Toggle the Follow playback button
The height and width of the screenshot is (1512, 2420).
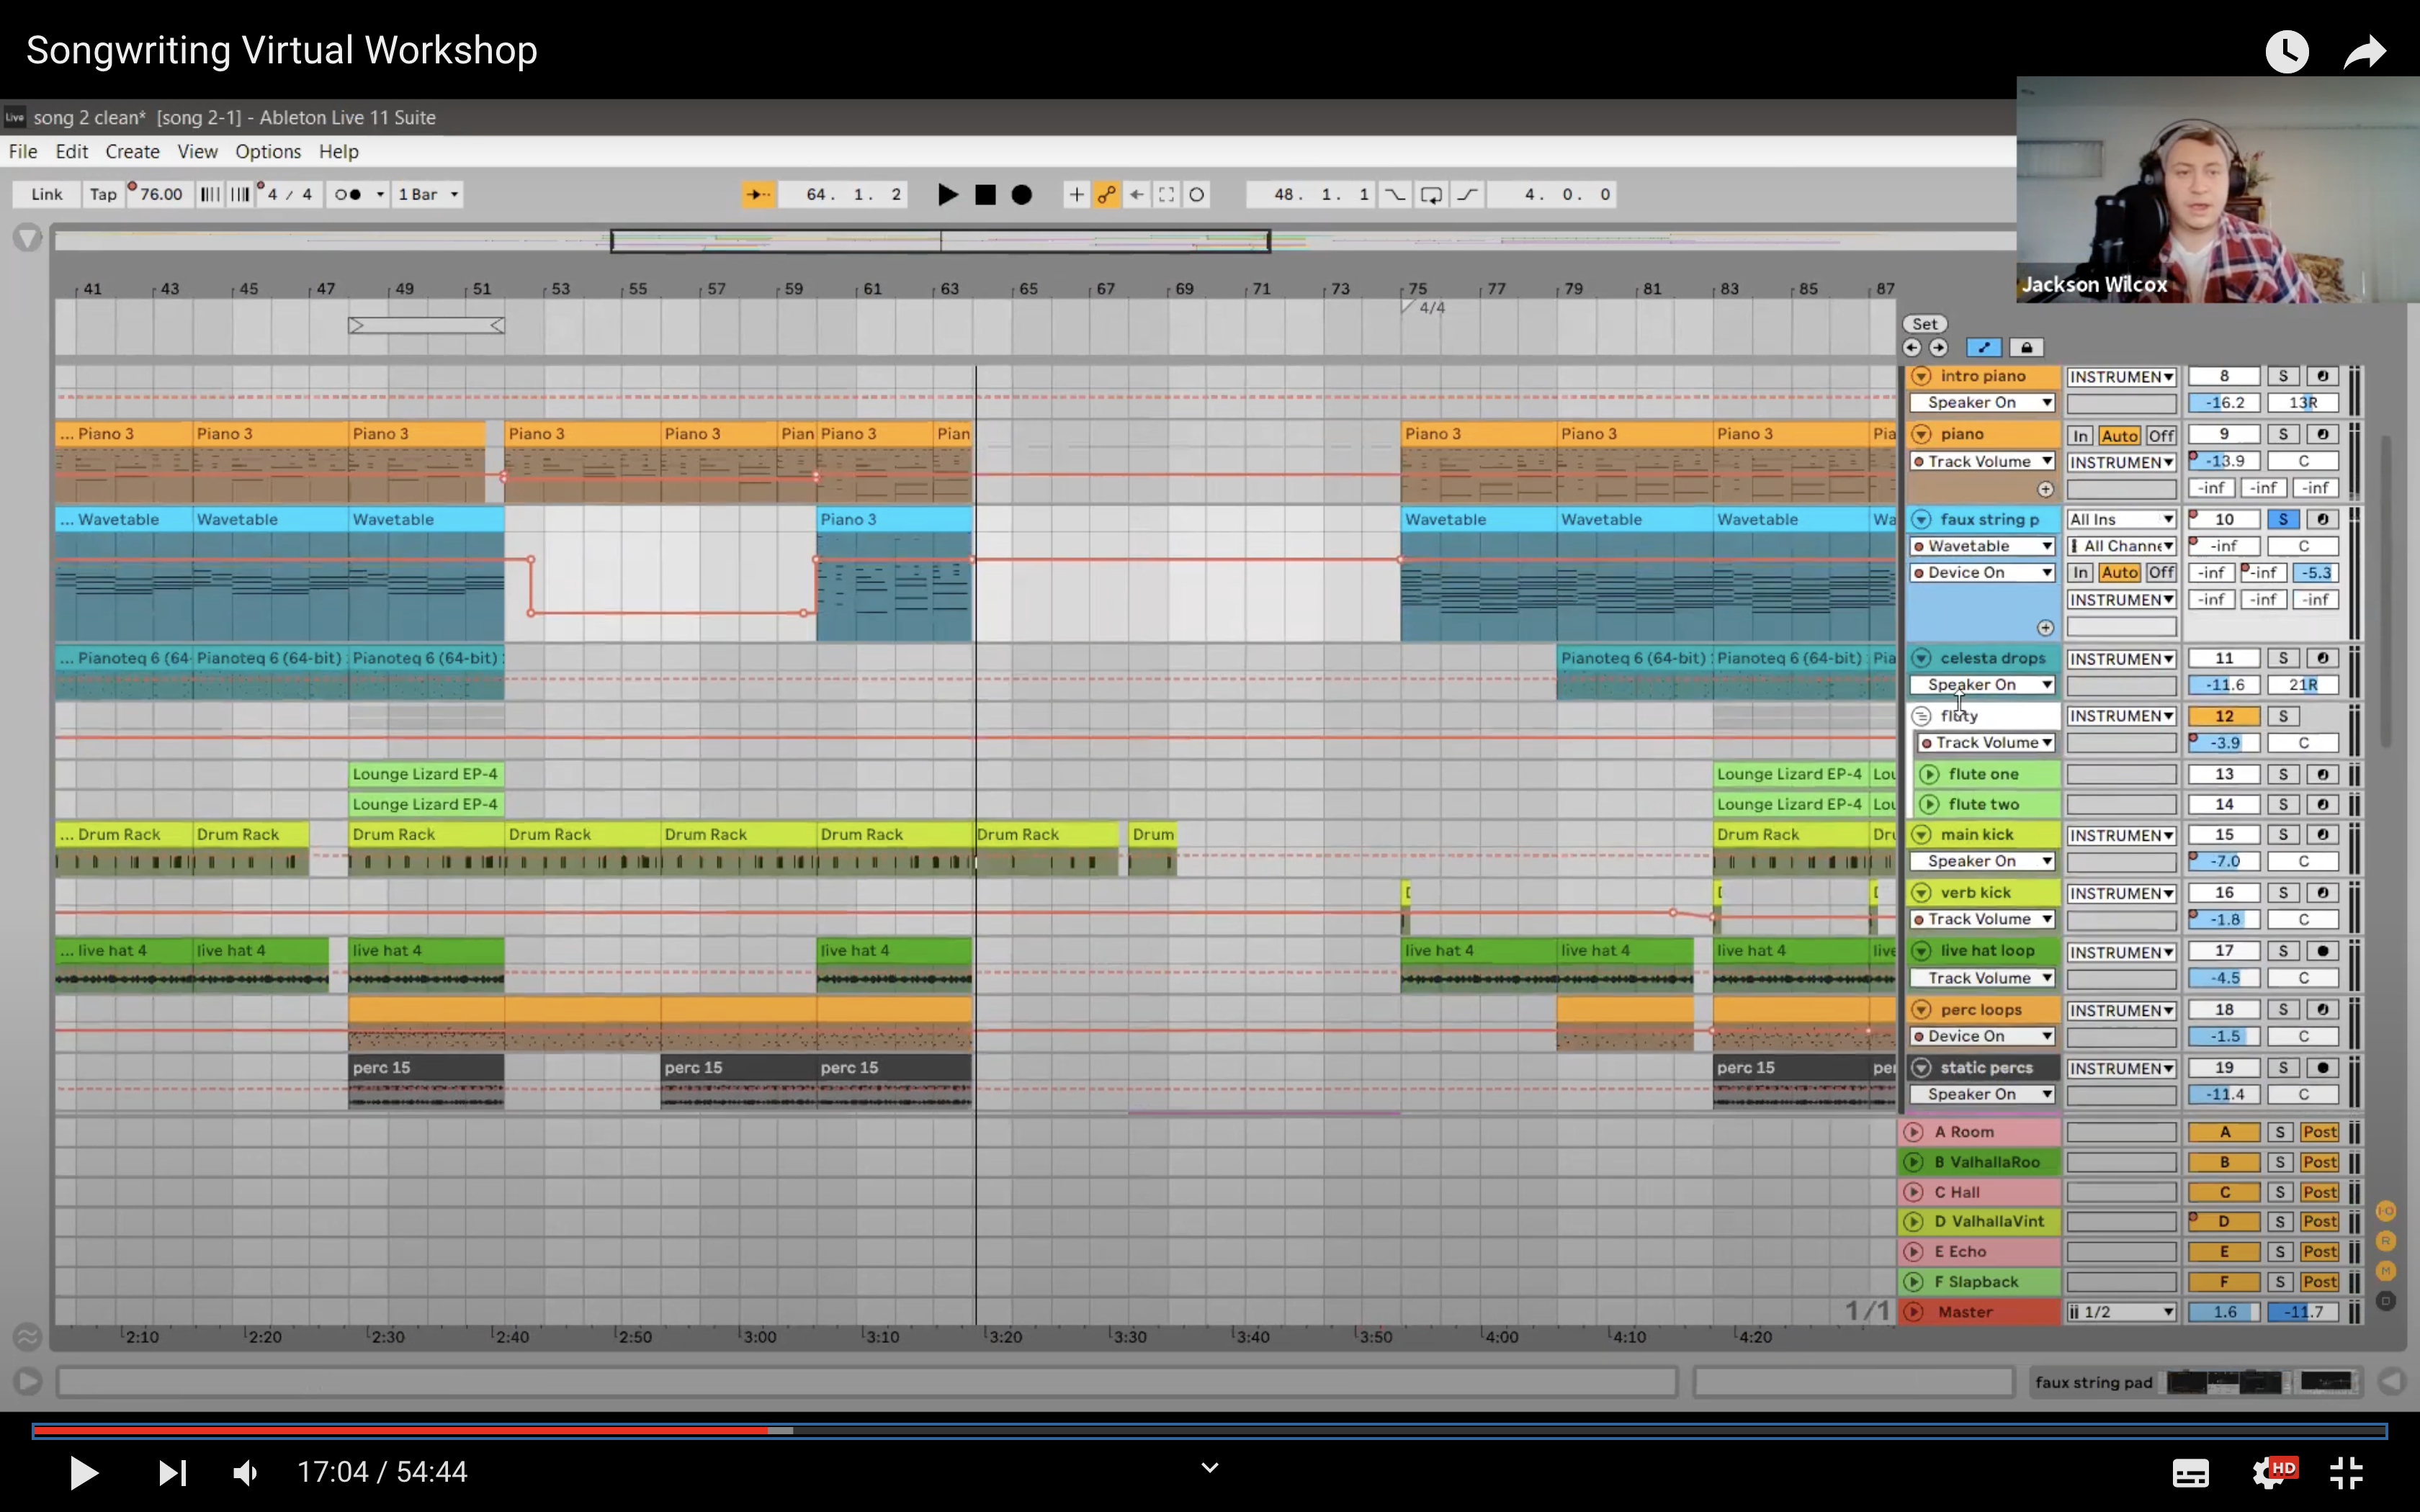758,194
